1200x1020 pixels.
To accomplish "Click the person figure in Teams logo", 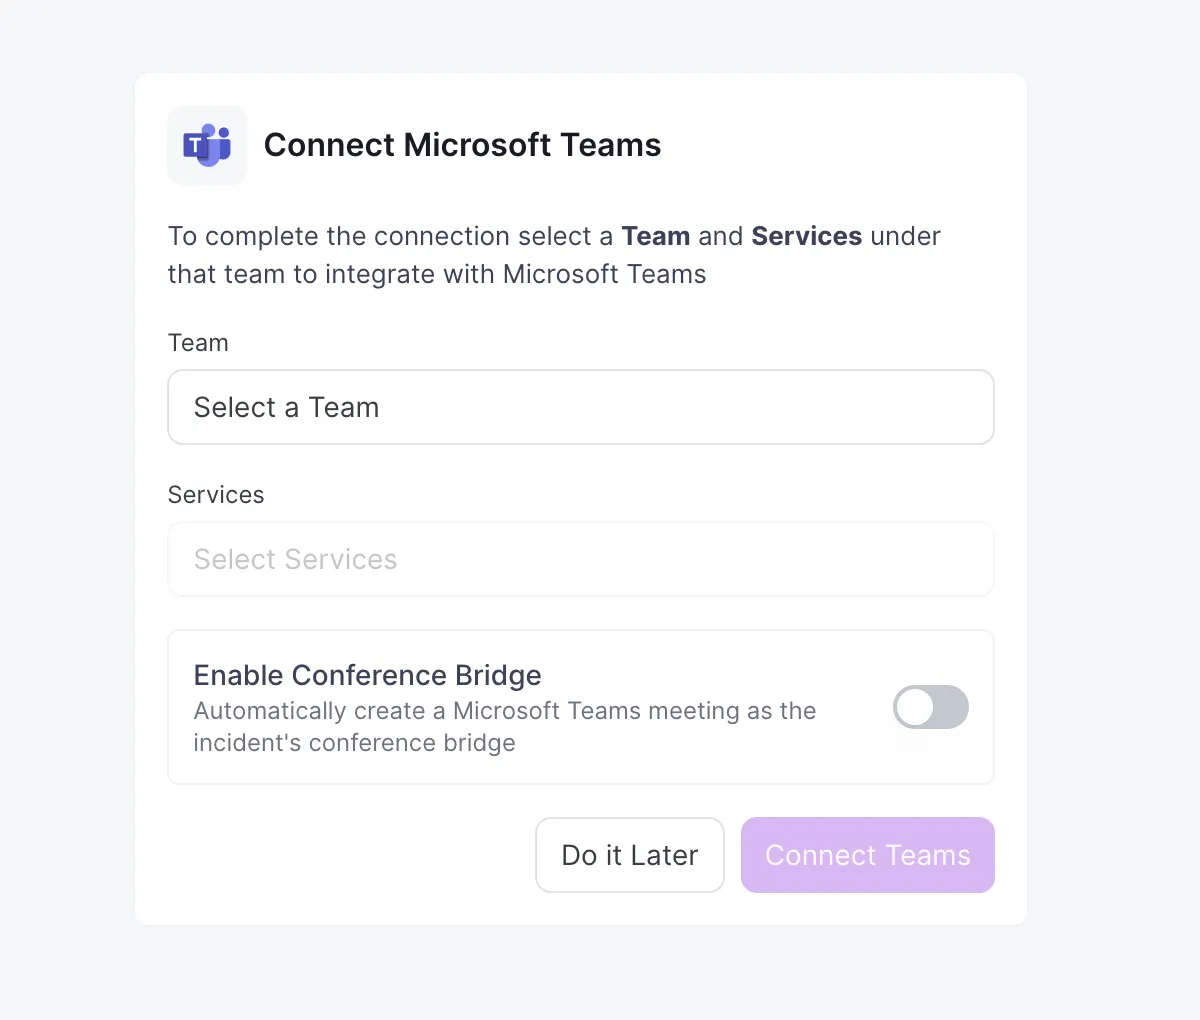I will pos(209,143).
